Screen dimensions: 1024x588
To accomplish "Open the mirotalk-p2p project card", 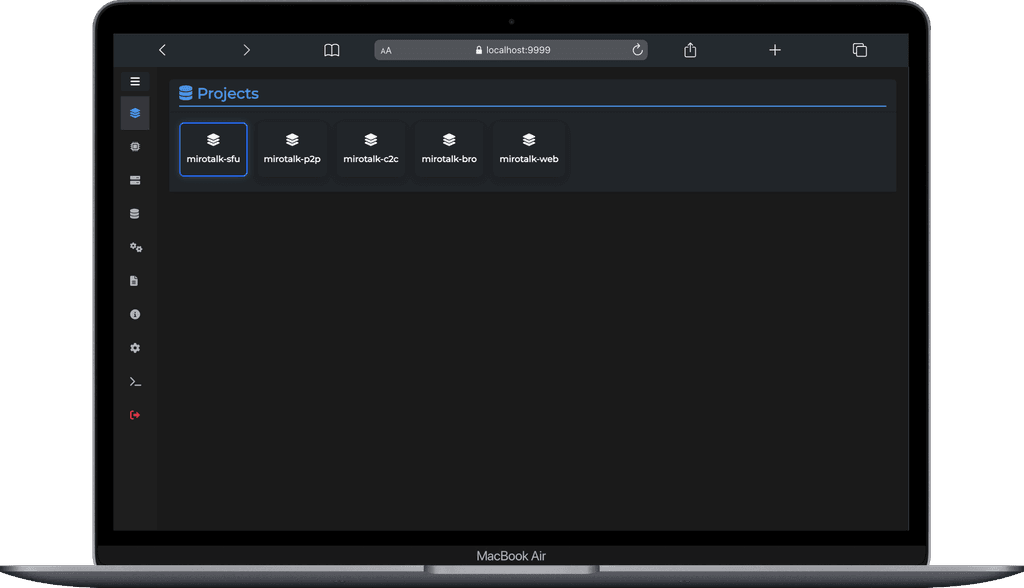I will coord(292,149).
